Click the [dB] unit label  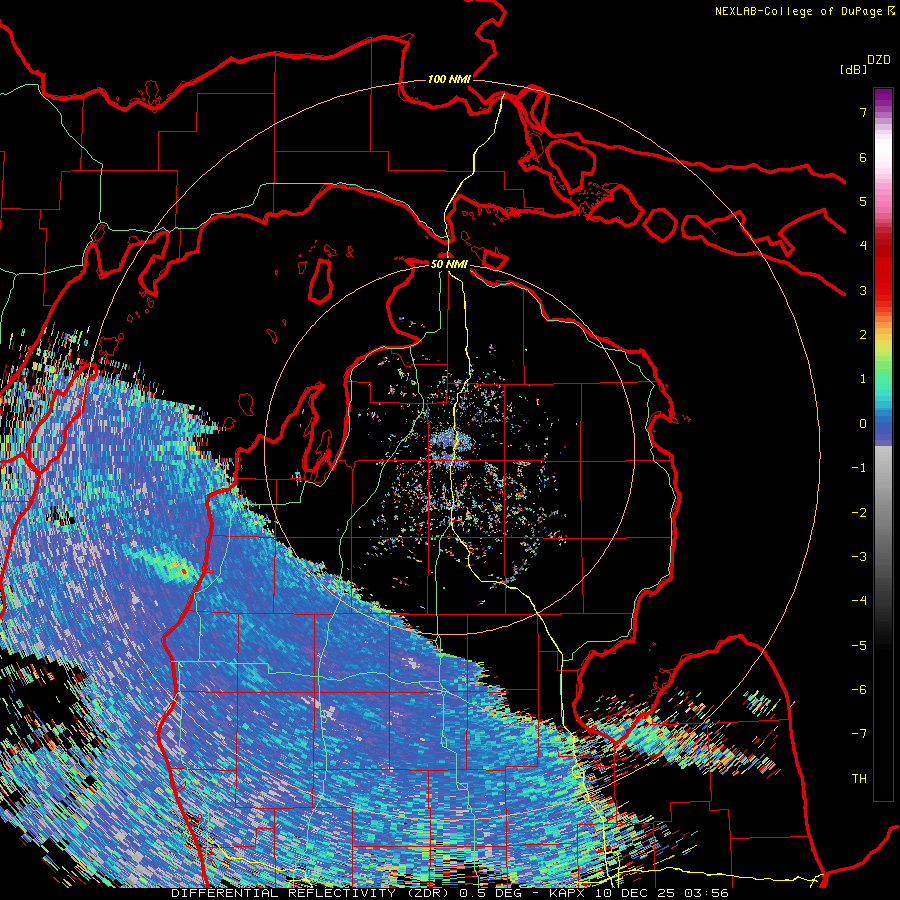(853, 69)
